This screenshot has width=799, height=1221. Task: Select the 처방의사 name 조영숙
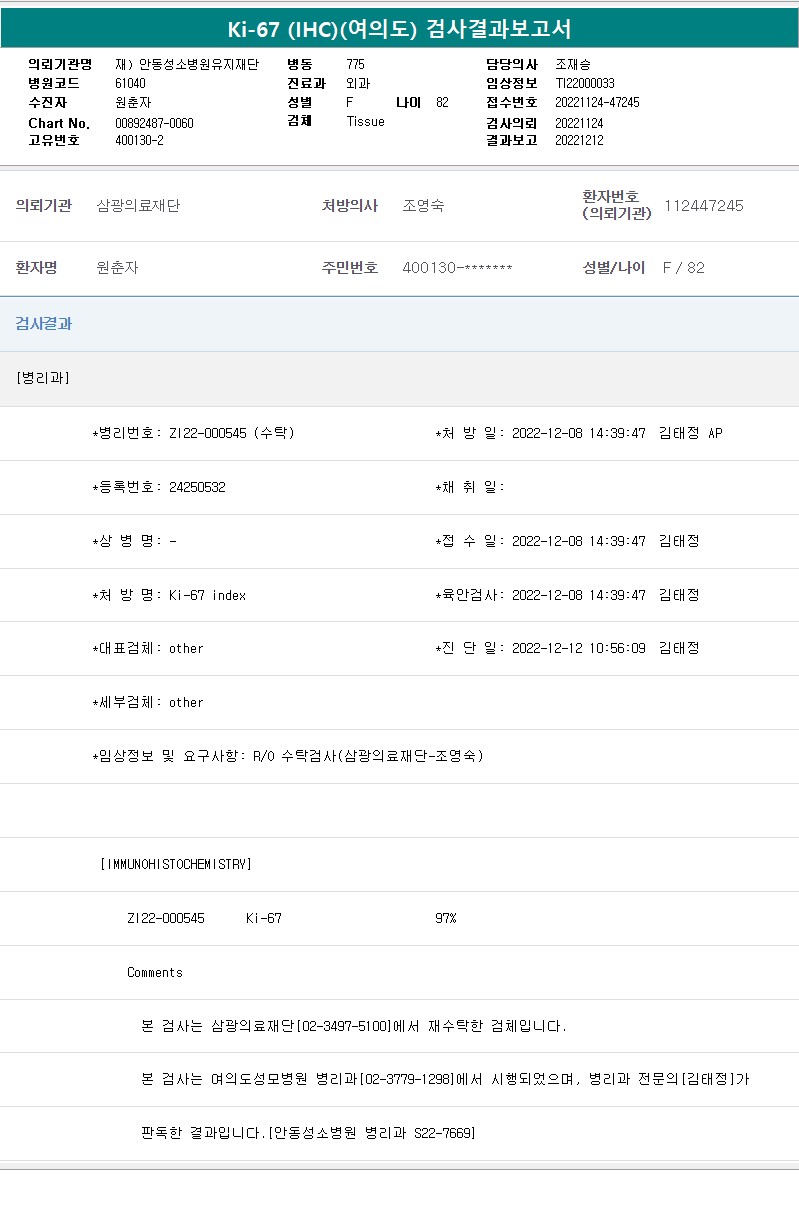[x=423, y=206]
